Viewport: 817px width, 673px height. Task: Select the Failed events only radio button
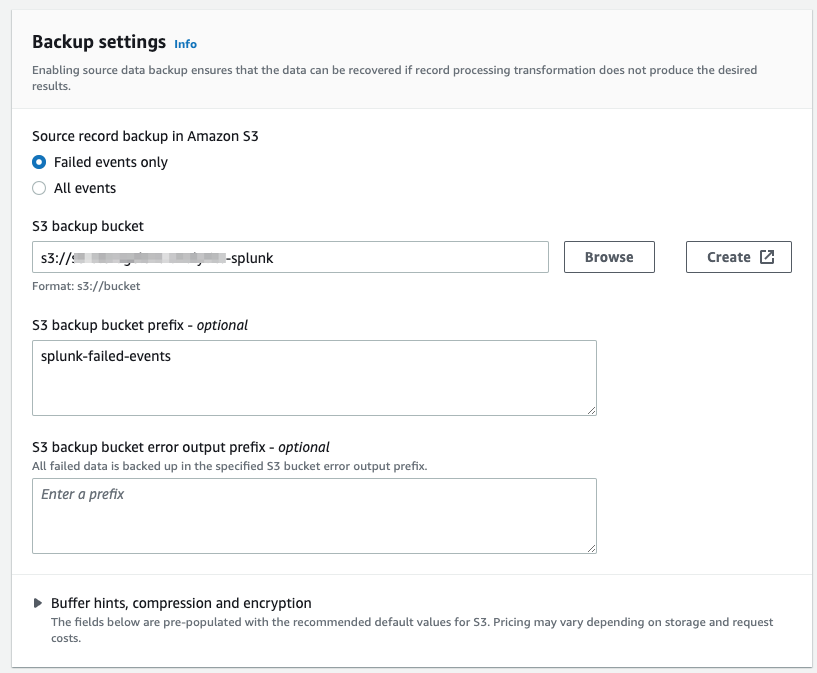point(39,162)
